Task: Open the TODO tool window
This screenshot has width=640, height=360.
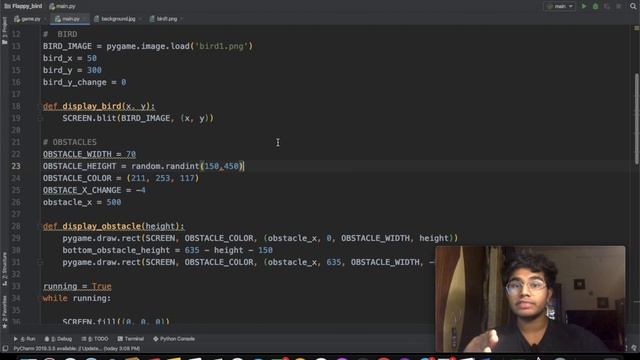Action: coord(95,339)
